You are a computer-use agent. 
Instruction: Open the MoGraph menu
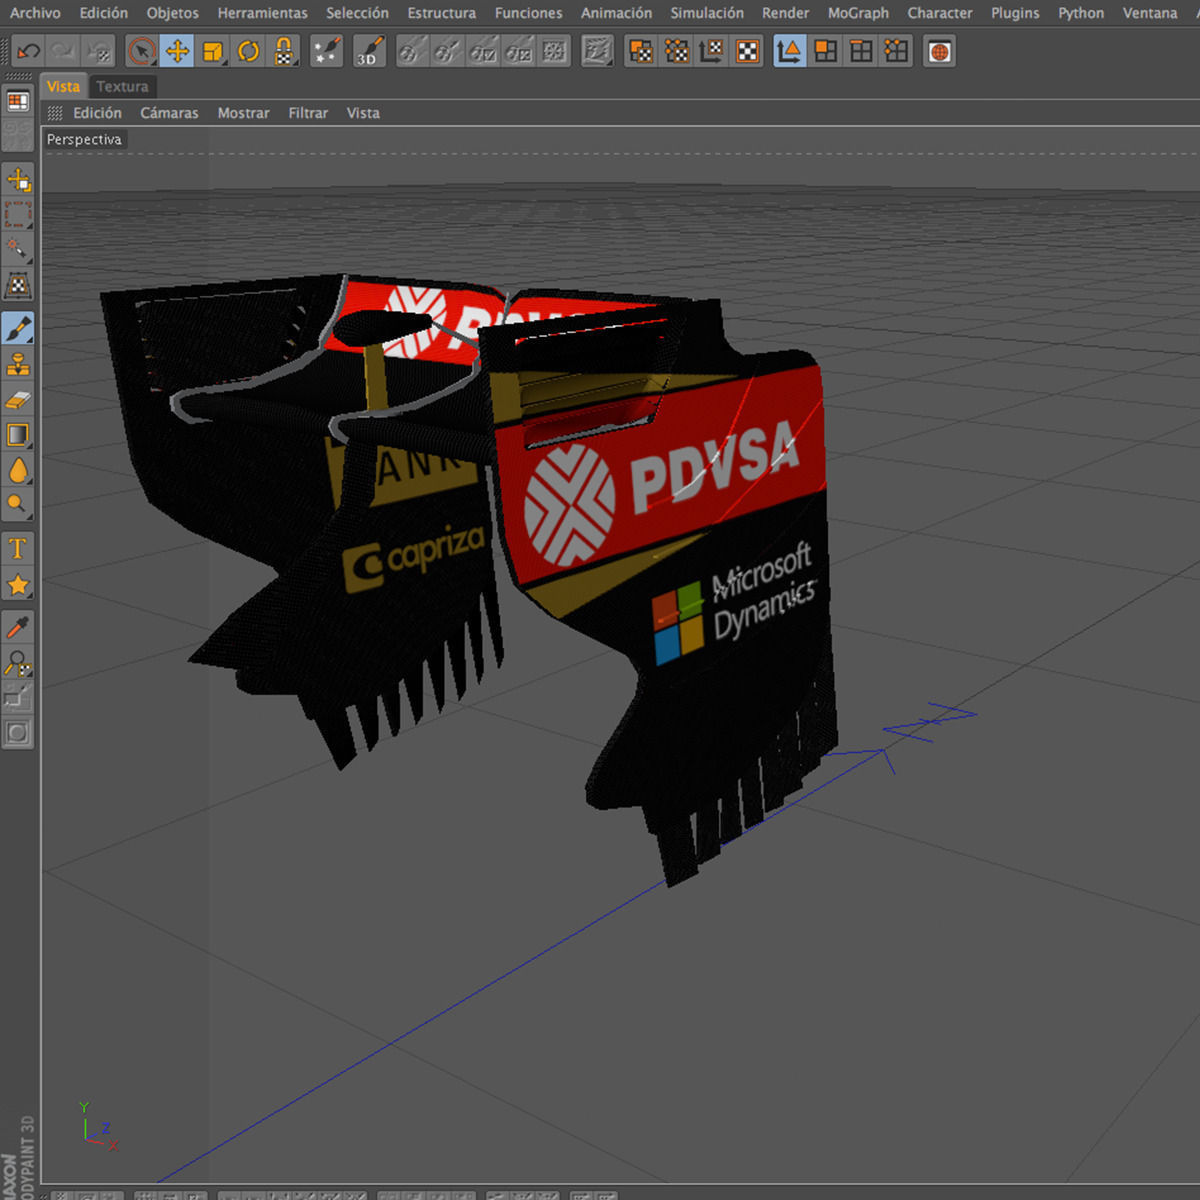(858, 13)
